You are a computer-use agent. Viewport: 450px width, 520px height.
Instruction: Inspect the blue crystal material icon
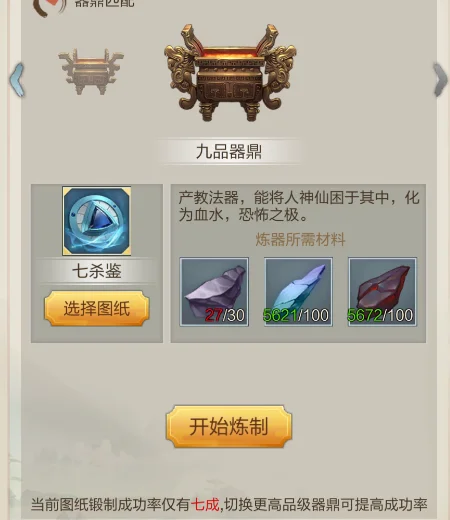[298, 292]
